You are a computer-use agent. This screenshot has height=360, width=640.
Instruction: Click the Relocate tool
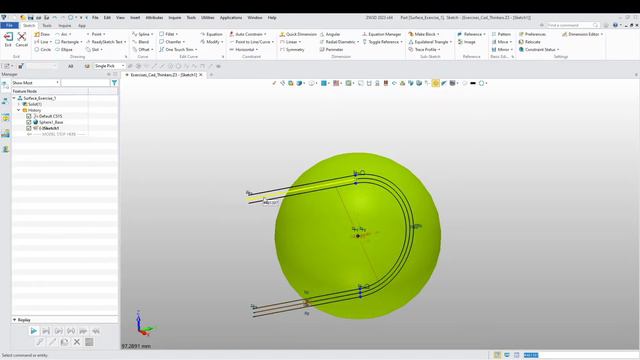click(x=529, y=42)
